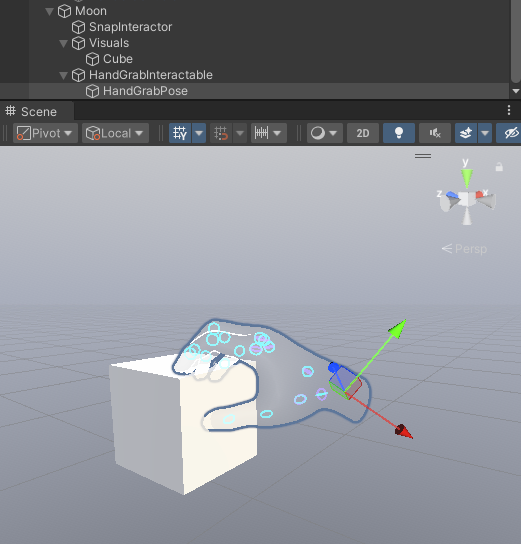
Task: Click the HandGrabPose cube icon
Action: (x=92, y=91)
